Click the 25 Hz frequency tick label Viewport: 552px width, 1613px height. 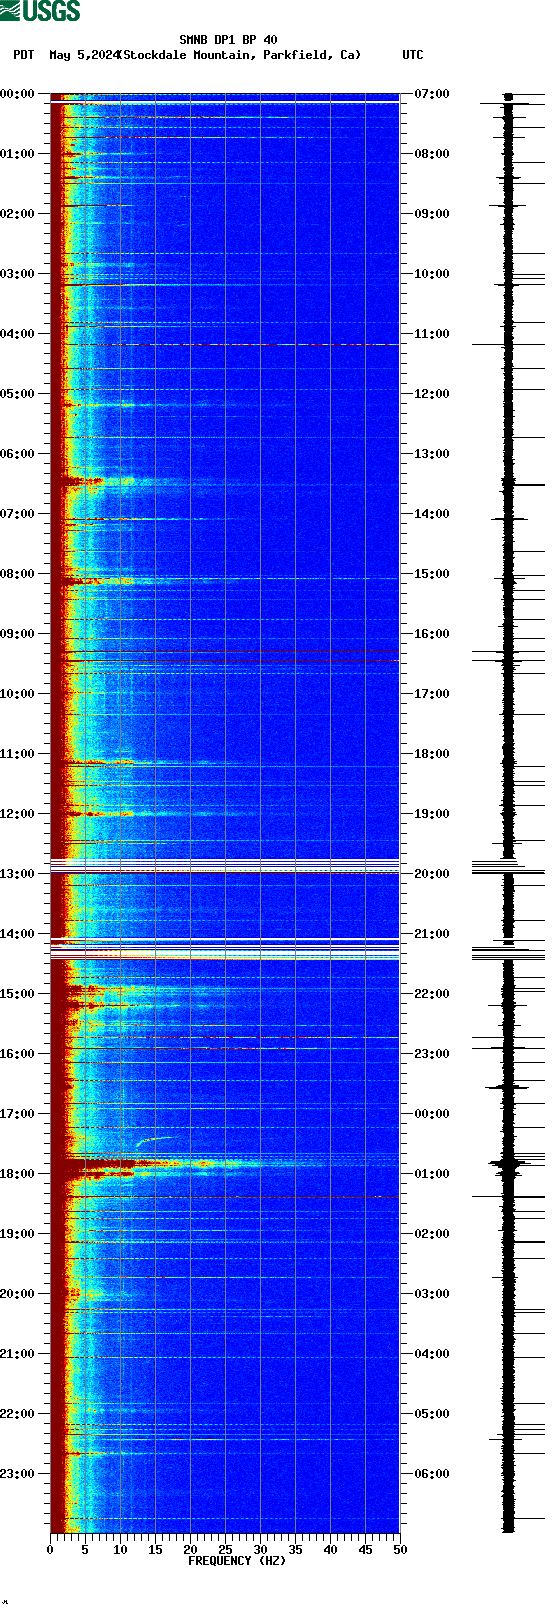tap(225, 1550)
